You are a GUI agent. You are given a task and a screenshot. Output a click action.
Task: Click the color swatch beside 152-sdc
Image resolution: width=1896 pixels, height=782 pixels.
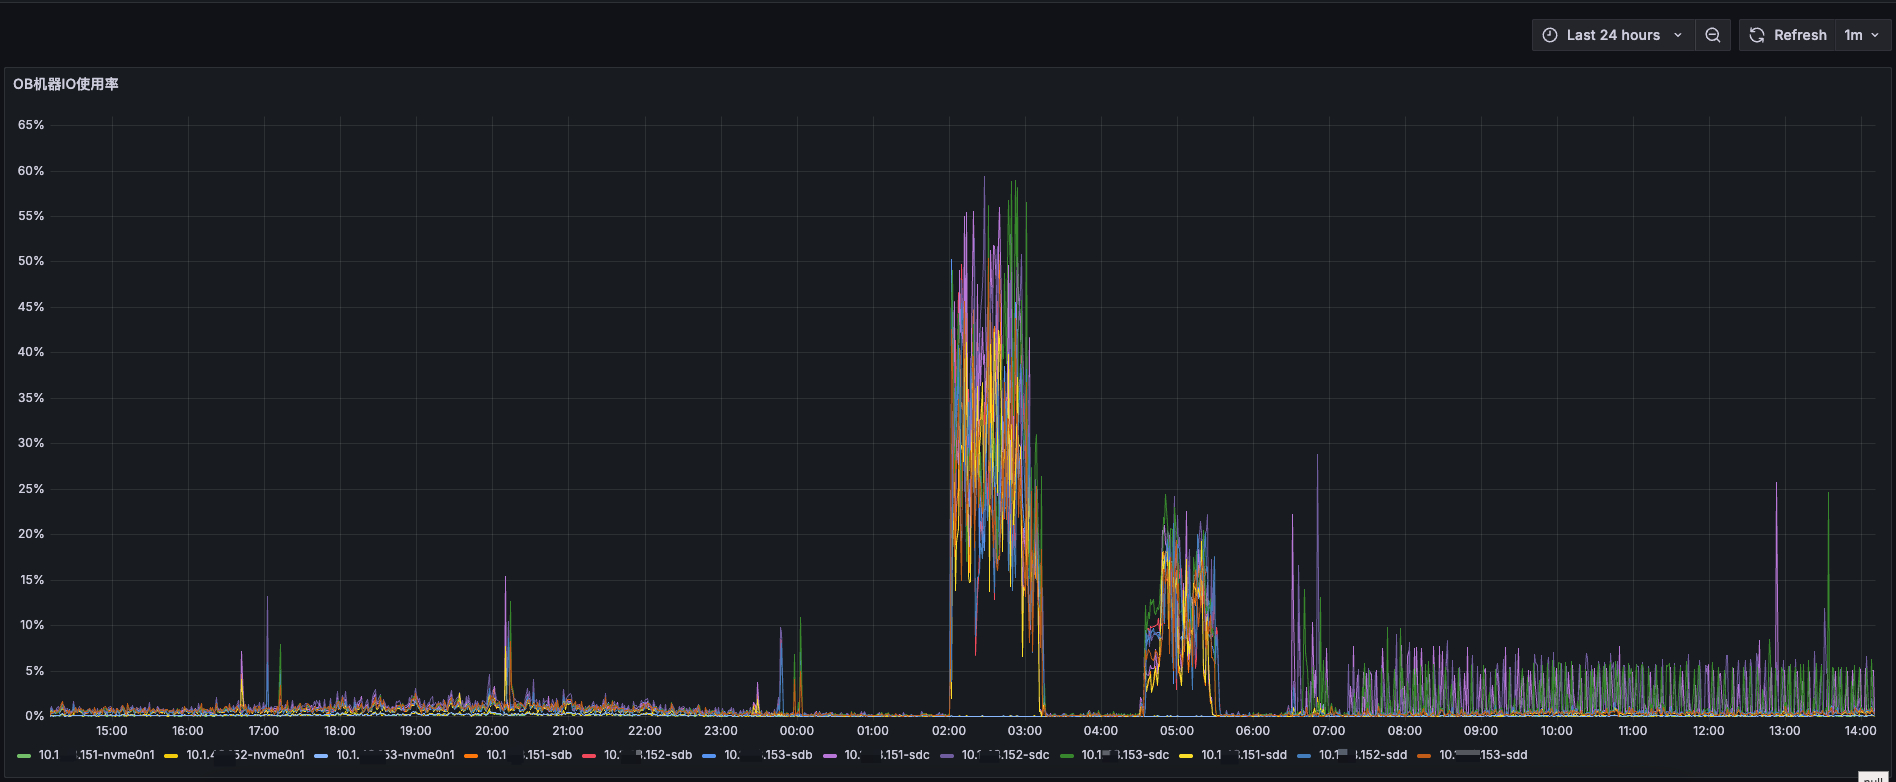click(x=947, y=756)
